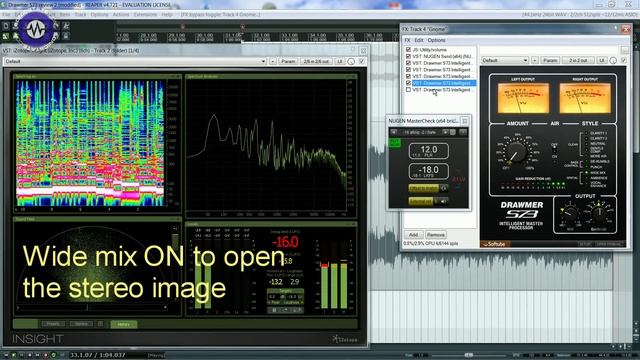Click the Softube logo in the Drawmer plugin
Image resolution: width=640 pixels, height=360 pixels.
[x=494, y=244]
